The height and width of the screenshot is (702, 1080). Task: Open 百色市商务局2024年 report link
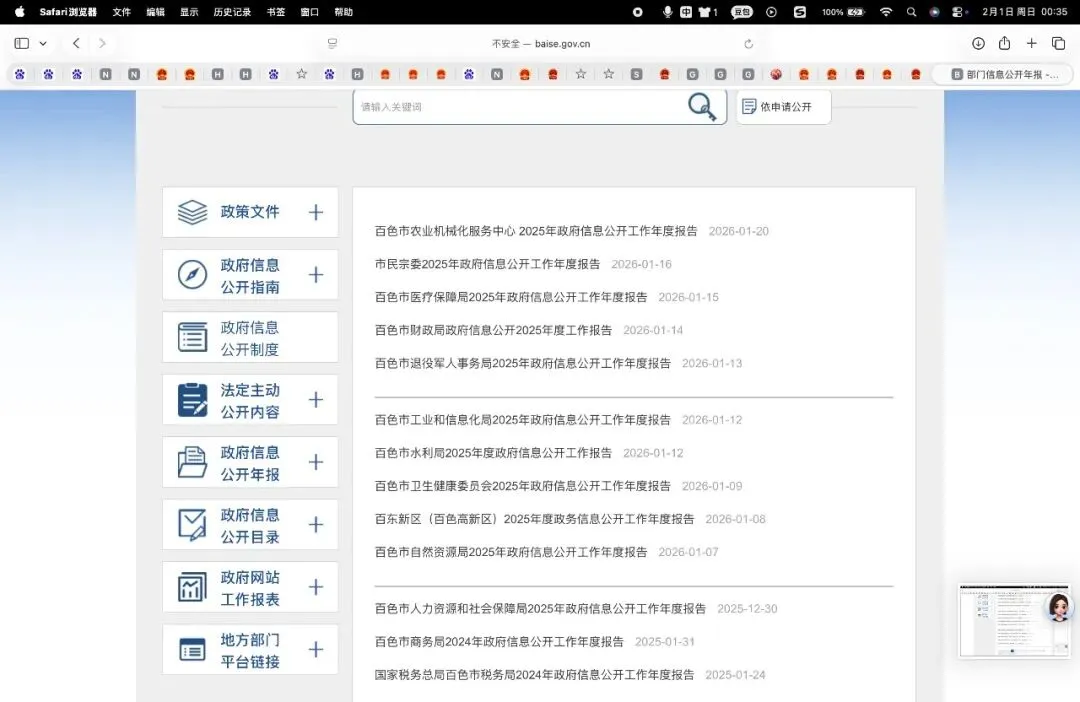[x=499, y=641]
